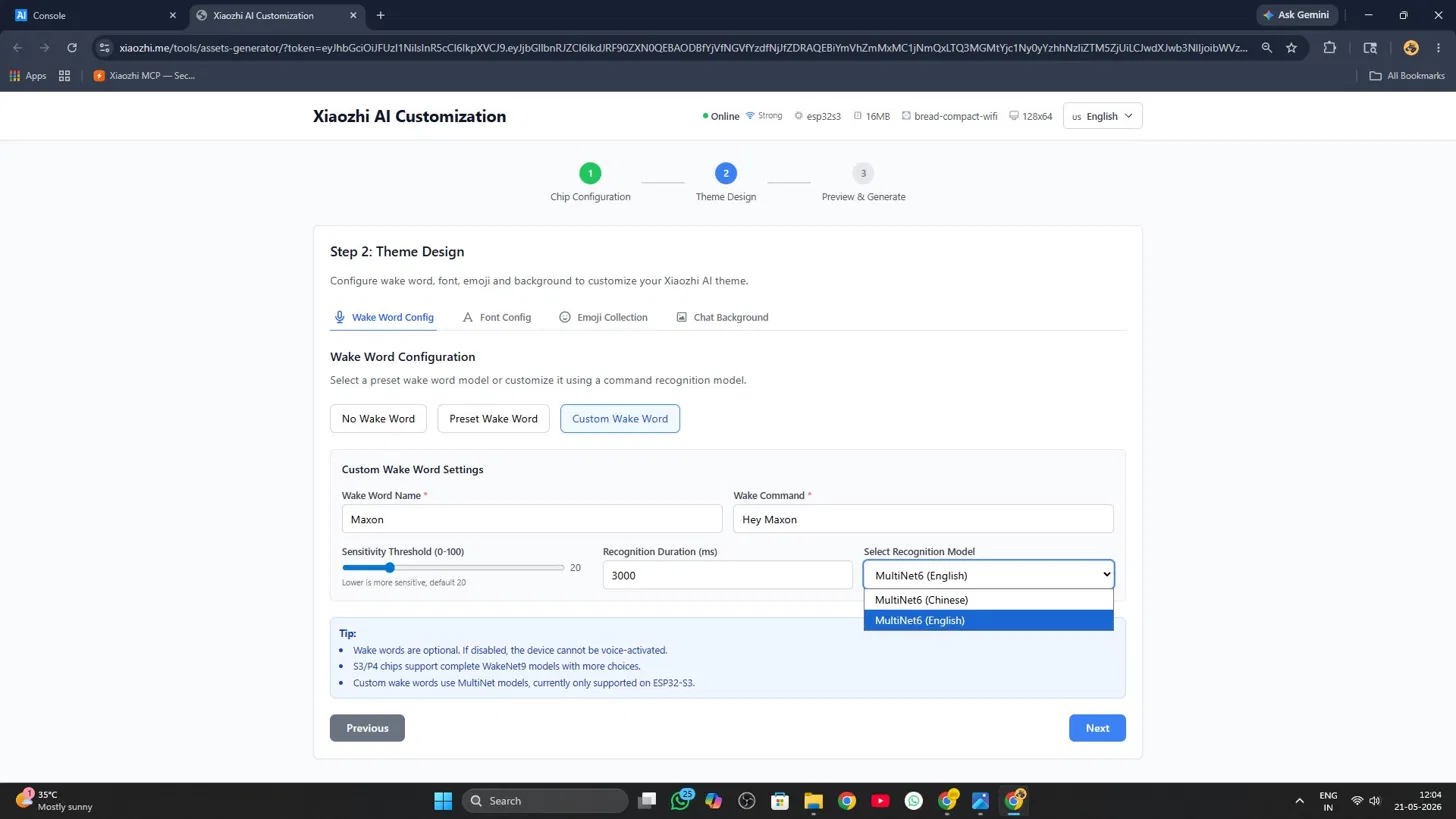The image size is (1456, 819).
Task: Launch Copilot from the taskbar
Action: (713, 800)
